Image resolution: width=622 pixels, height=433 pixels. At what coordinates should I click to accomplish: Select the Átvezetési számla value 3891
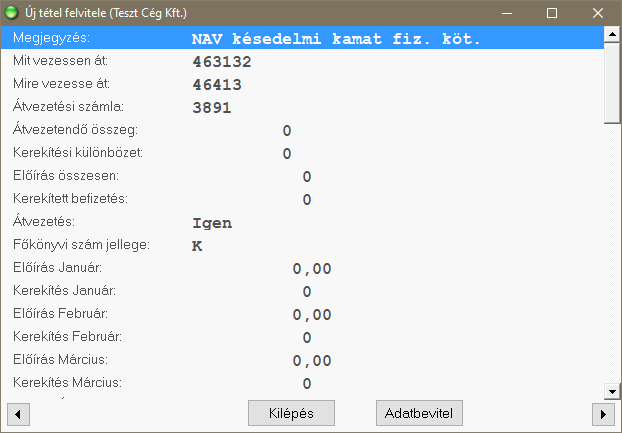pyautogui.click(x=212, y=108)
